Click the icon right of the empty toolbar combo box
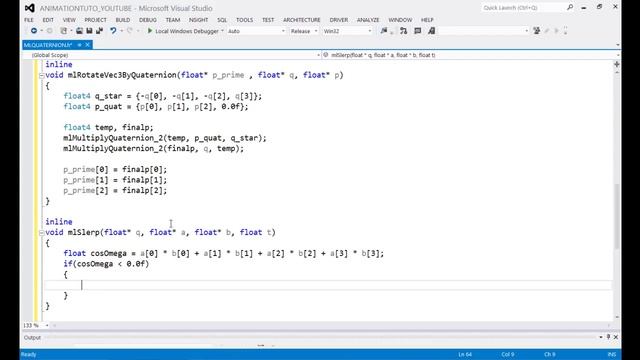 coord(537,31)
